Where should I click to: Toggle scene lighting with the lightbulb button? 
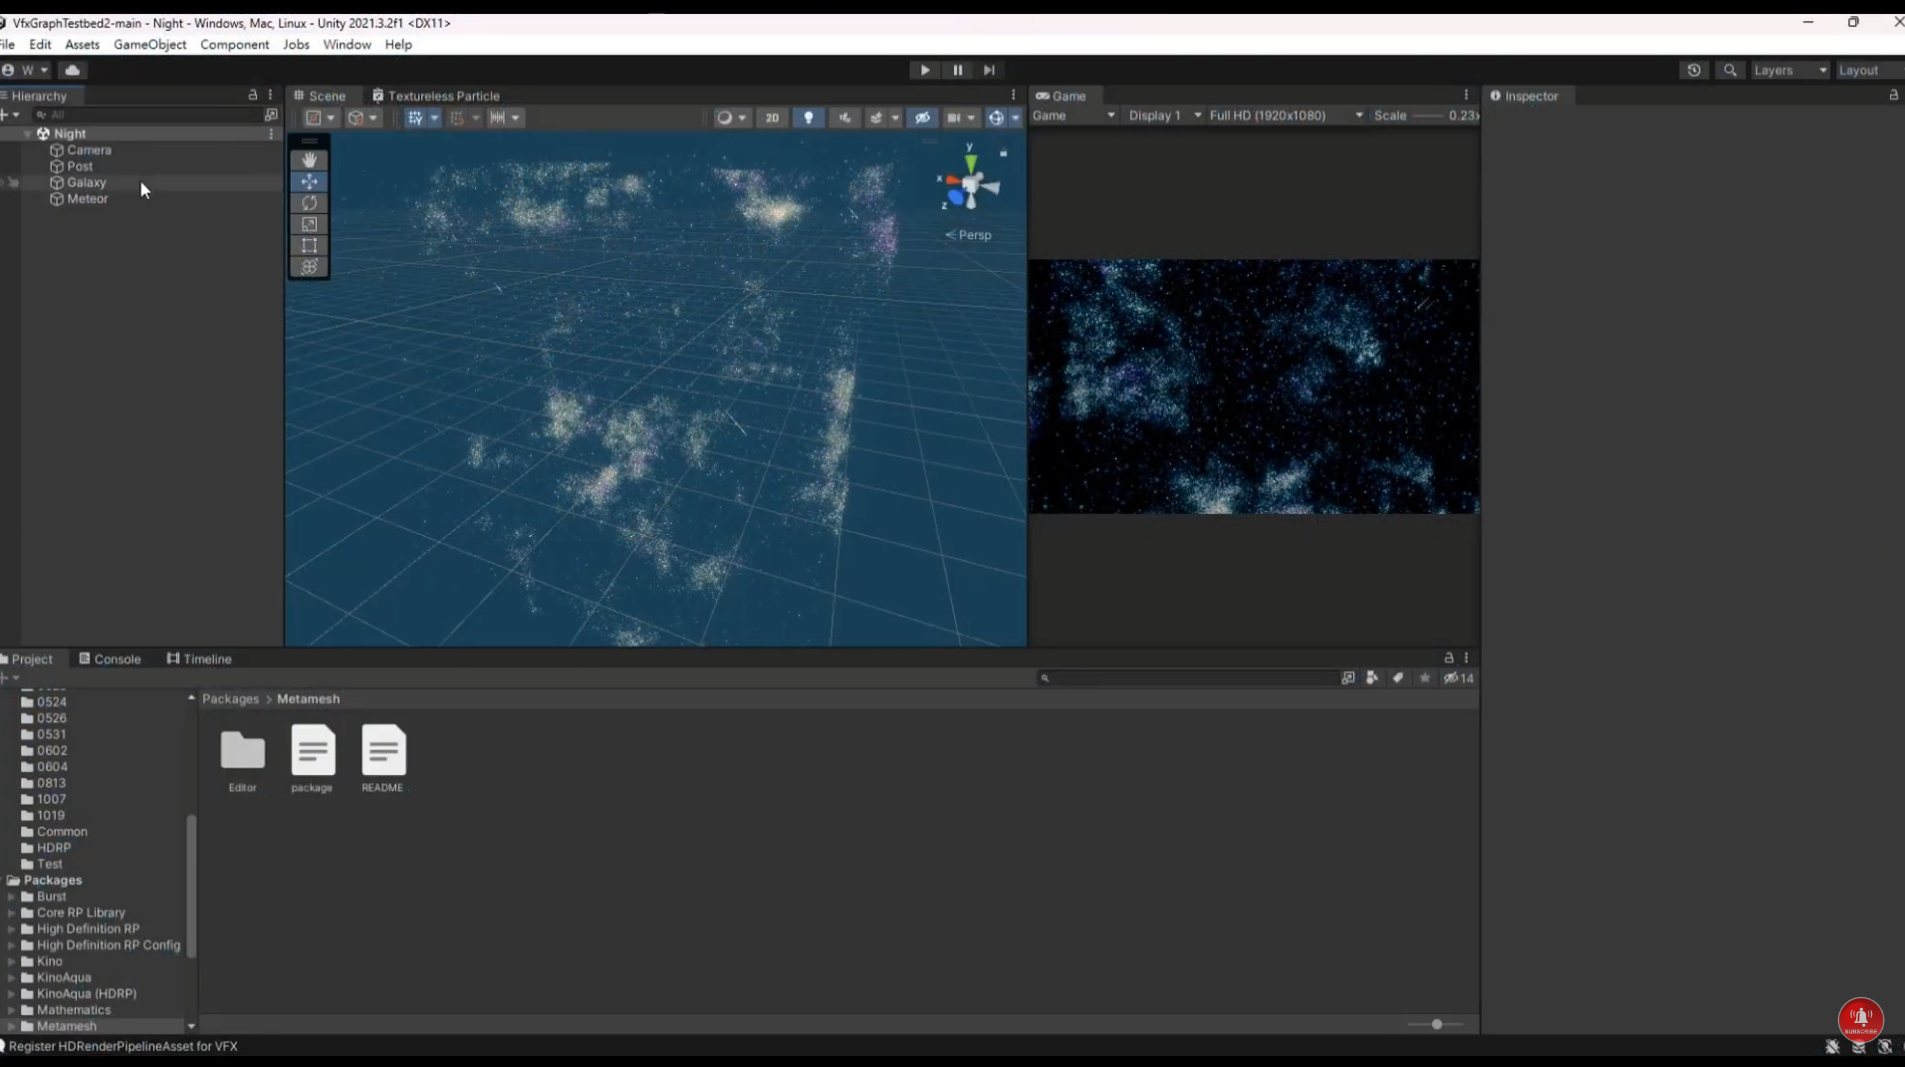(808, 117)
